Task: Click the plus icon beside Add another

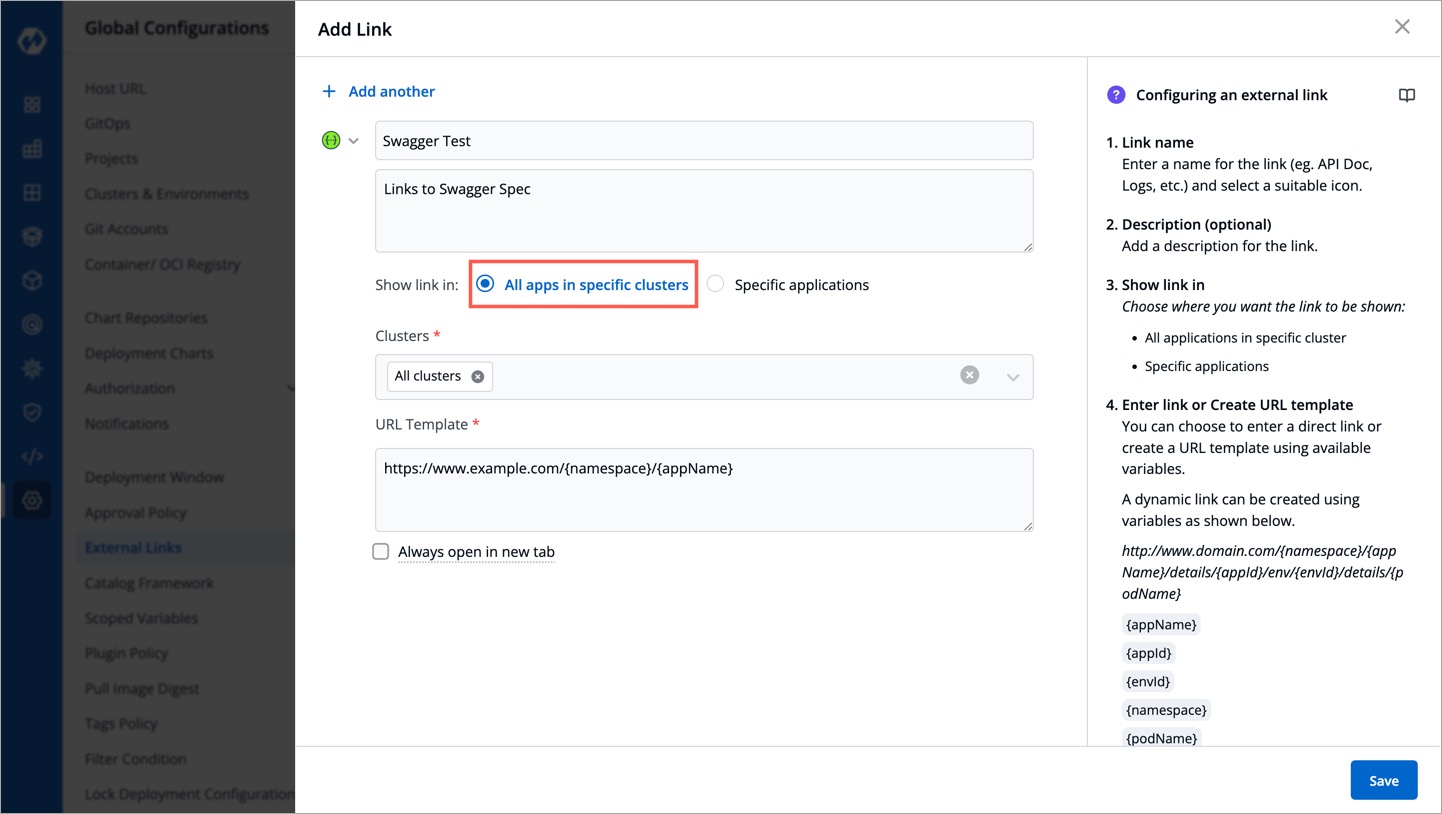Action: pos(329,92)
